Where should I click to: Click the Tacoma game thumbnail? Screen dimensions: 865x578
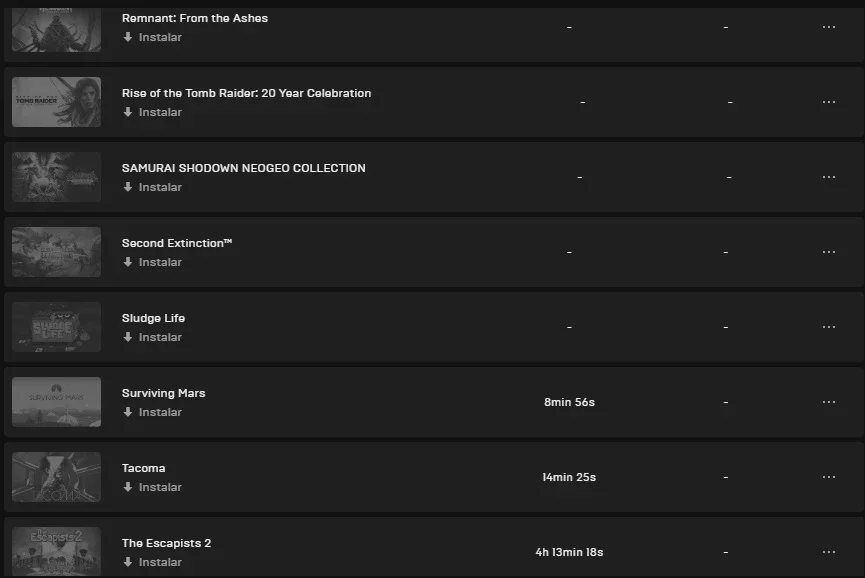[x=56, y=477]
